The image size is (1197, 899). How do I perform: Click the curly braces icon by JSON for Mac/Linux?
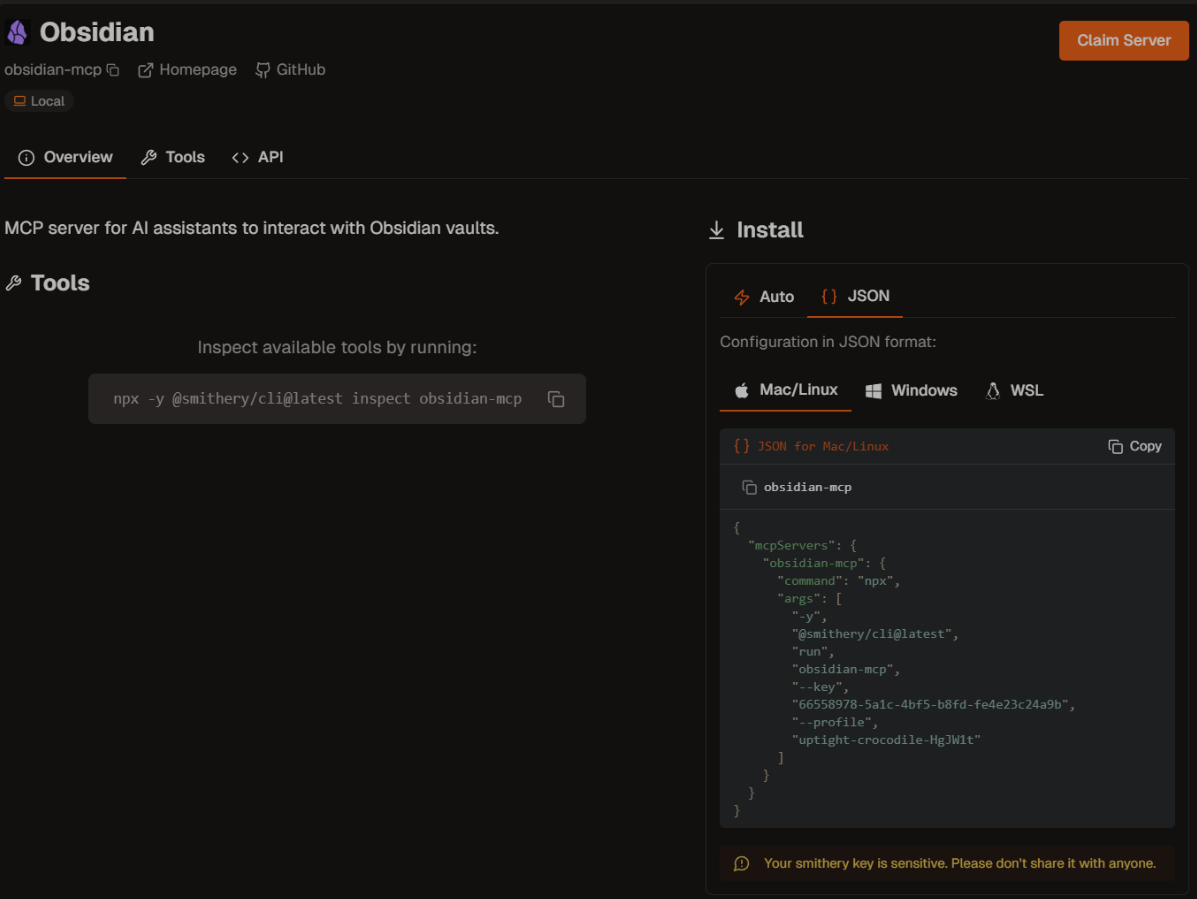pyautogui.click(x=741, y=446)
